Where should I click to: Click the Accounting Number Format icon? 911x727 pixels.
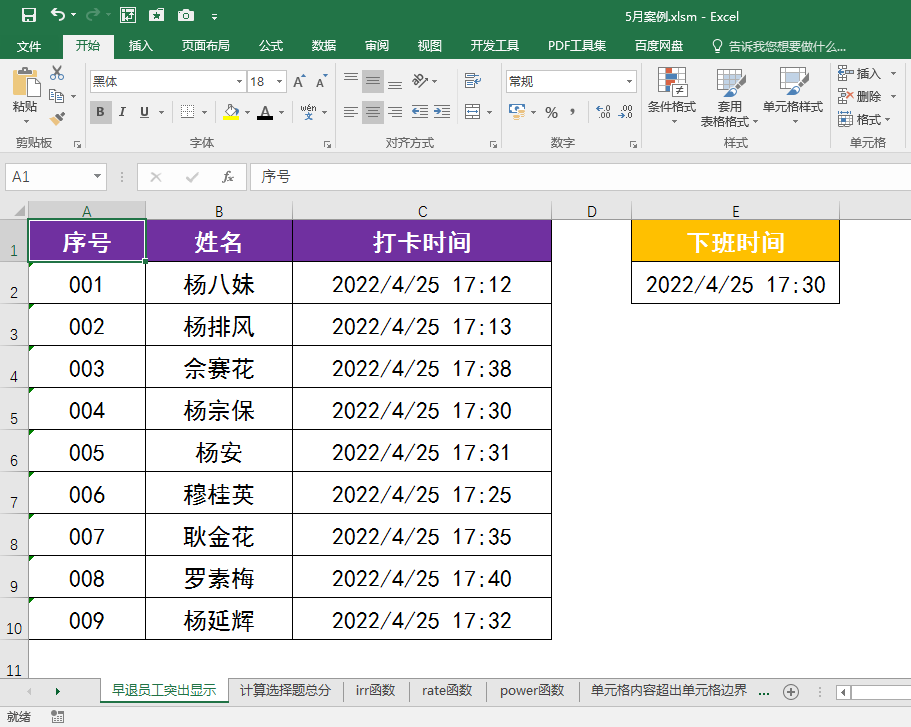[x=517, y=112]
